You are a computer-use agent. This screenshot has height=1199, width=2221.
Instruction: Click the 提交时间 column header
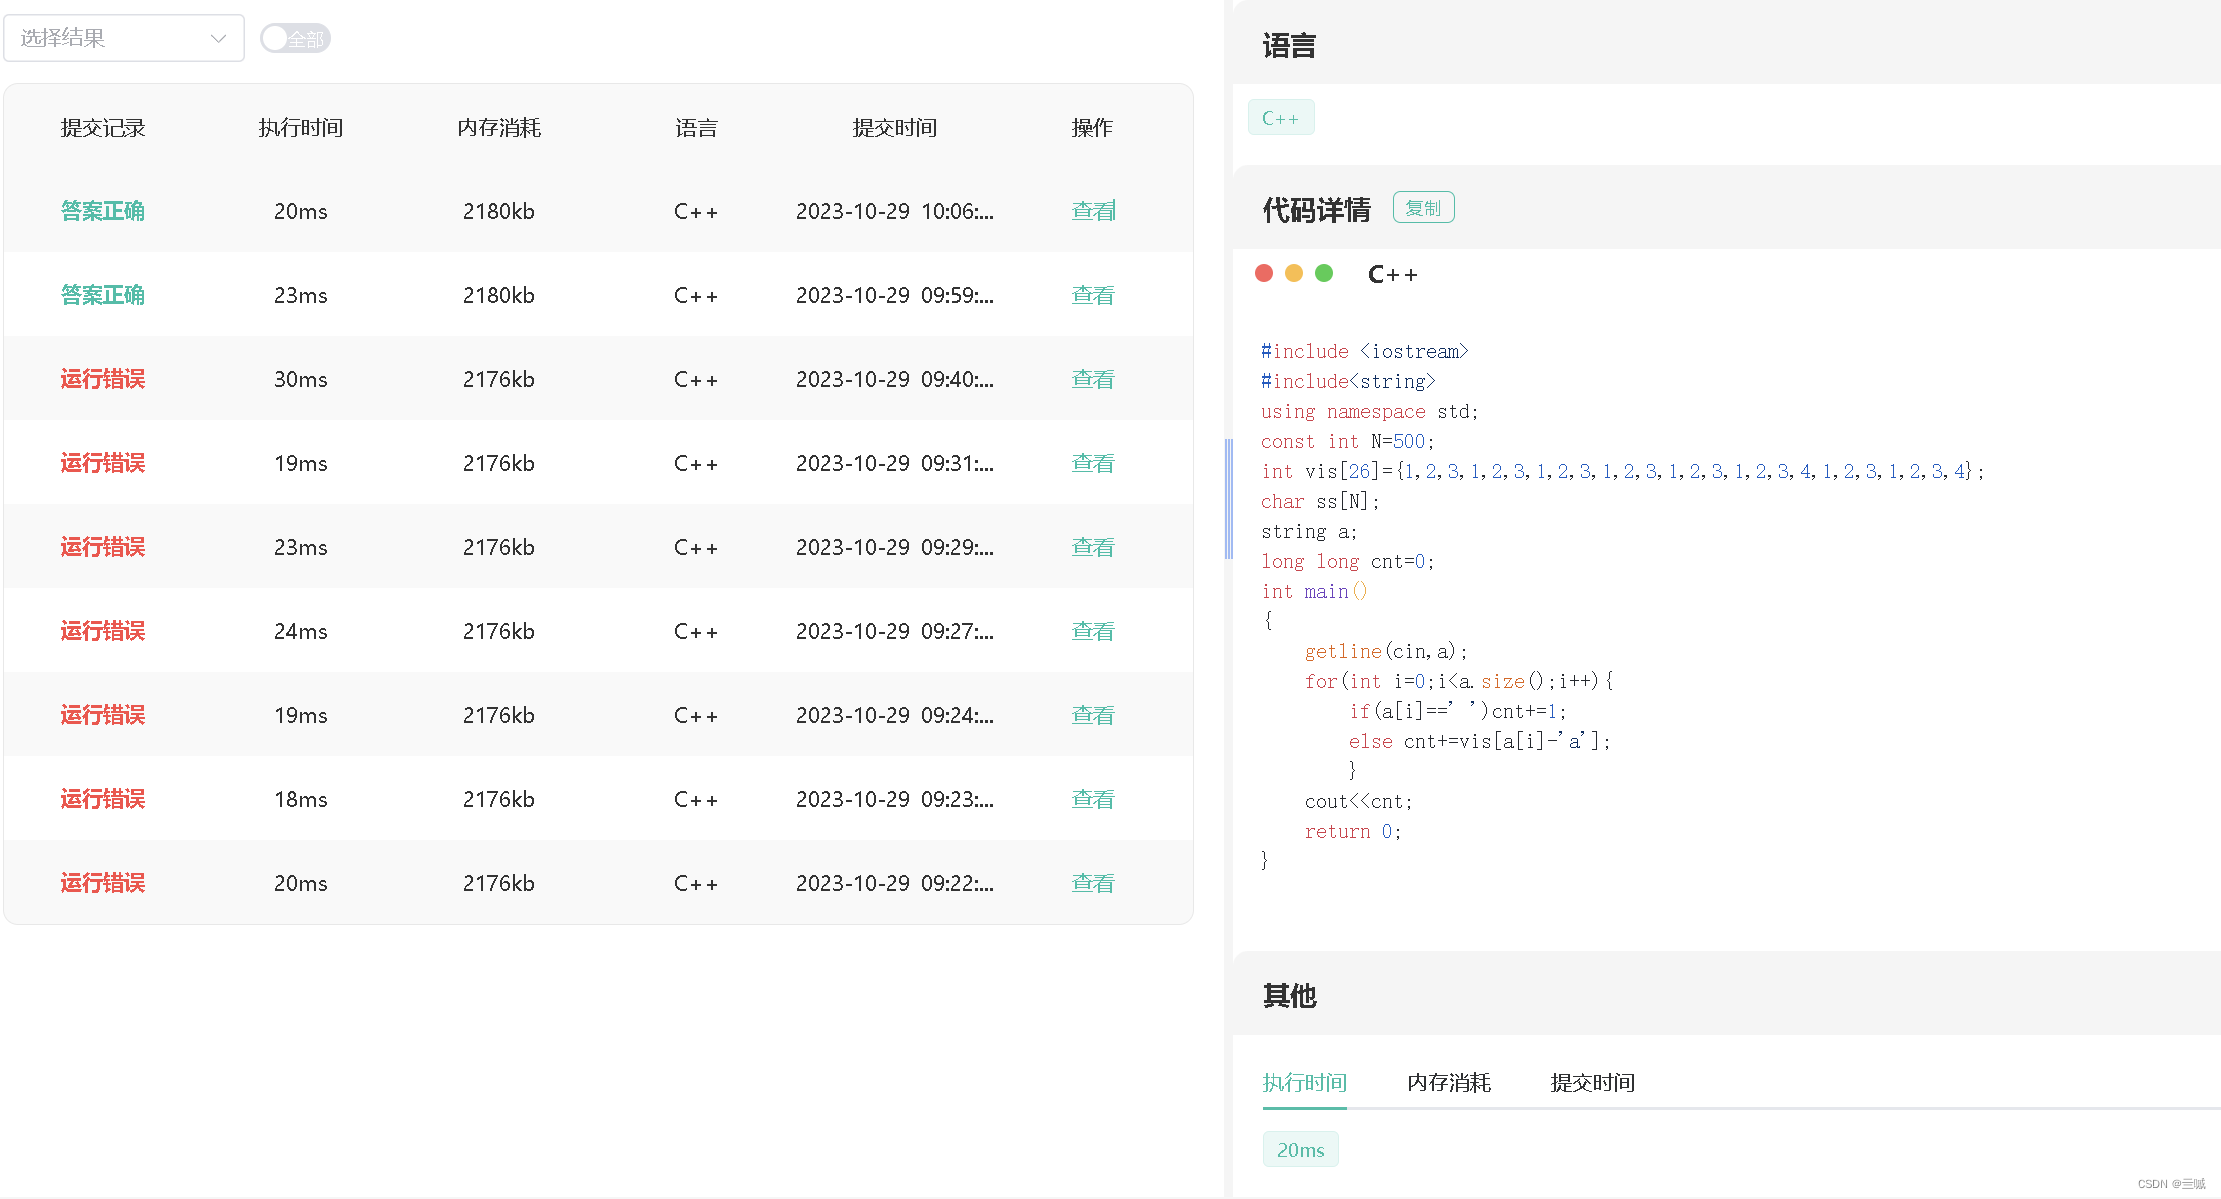pos(894,128)
